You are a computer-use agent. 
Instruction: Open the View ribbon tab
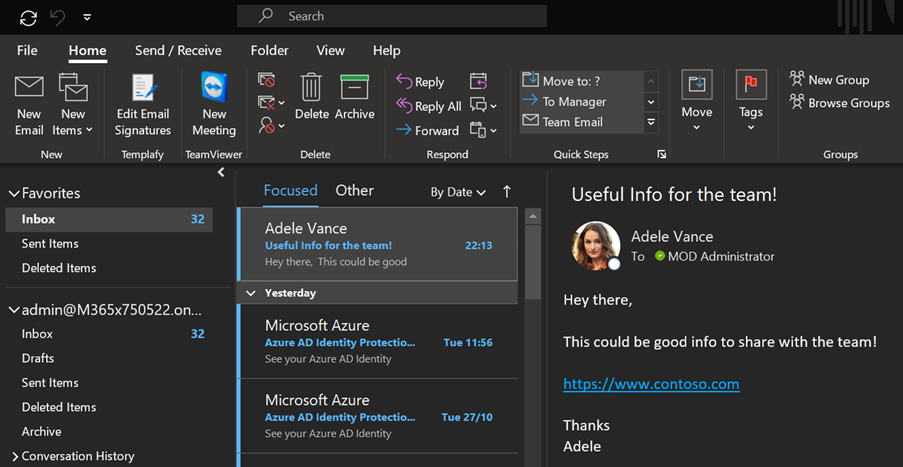coord(331,51)
